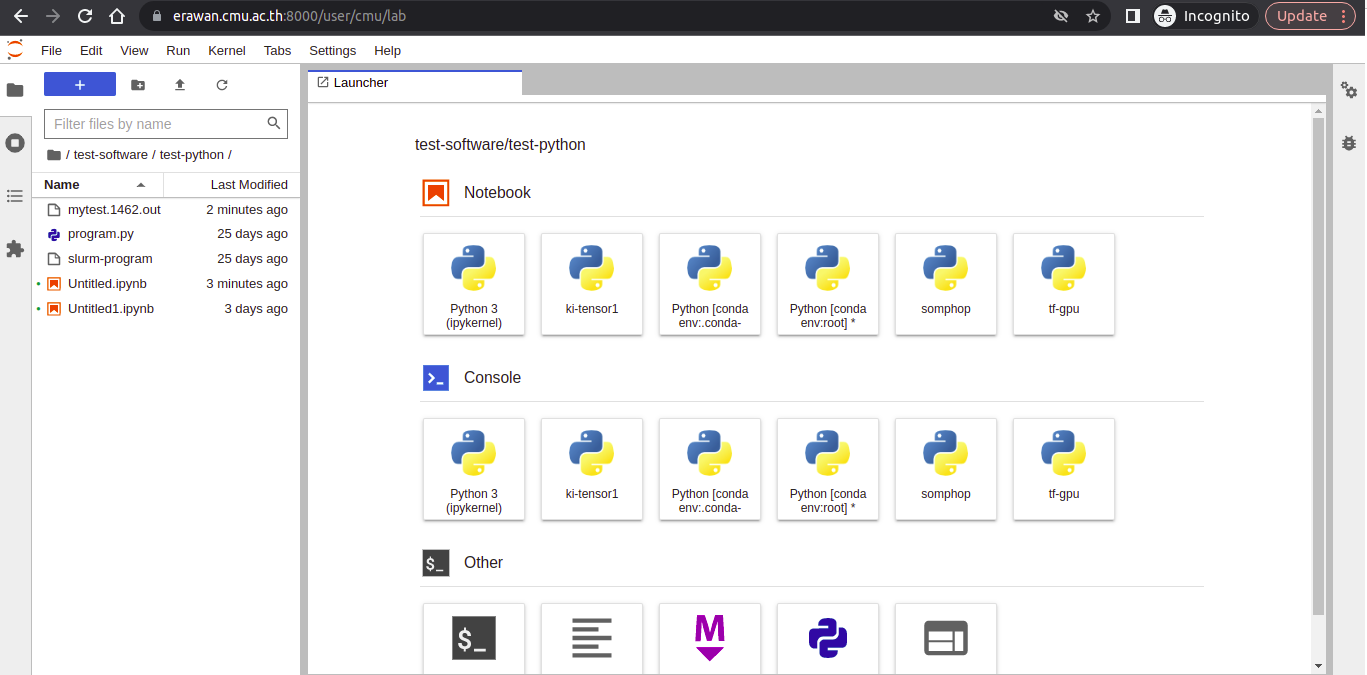The height and width of the screenshot is (675, 1367).
Task: Open Running Terminals and Kernels sidebar
Action: tap(15, 143)
